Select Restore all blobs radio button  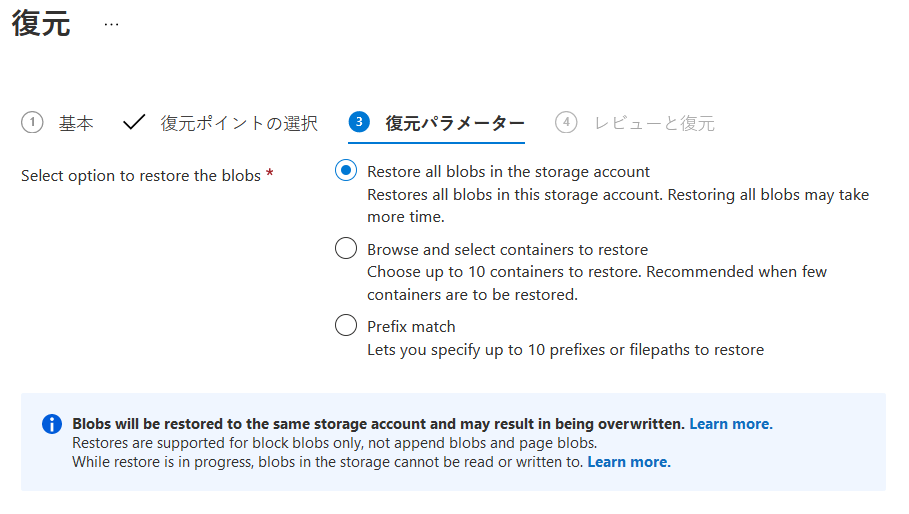(346, 171)
